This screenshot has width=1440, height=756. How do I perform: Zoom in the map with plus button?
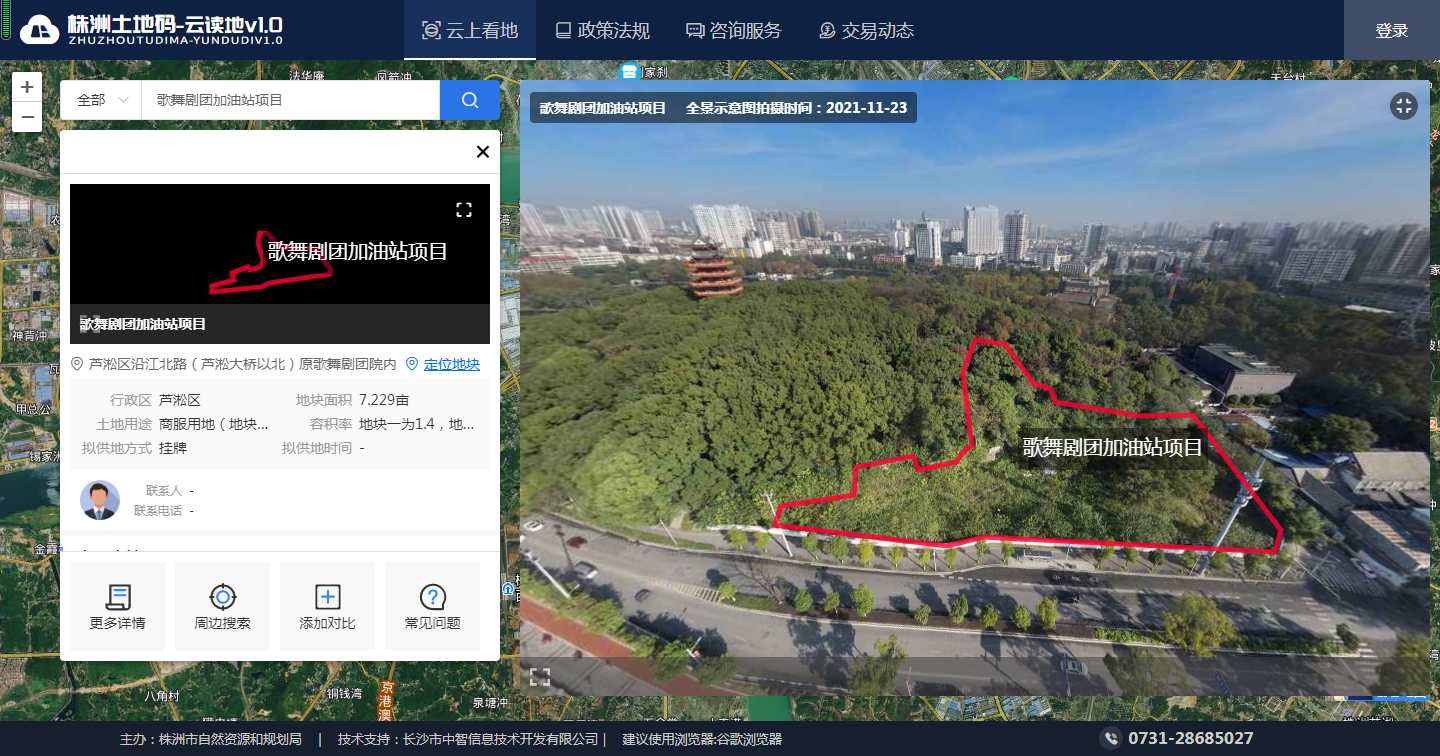tap(27, 87)
